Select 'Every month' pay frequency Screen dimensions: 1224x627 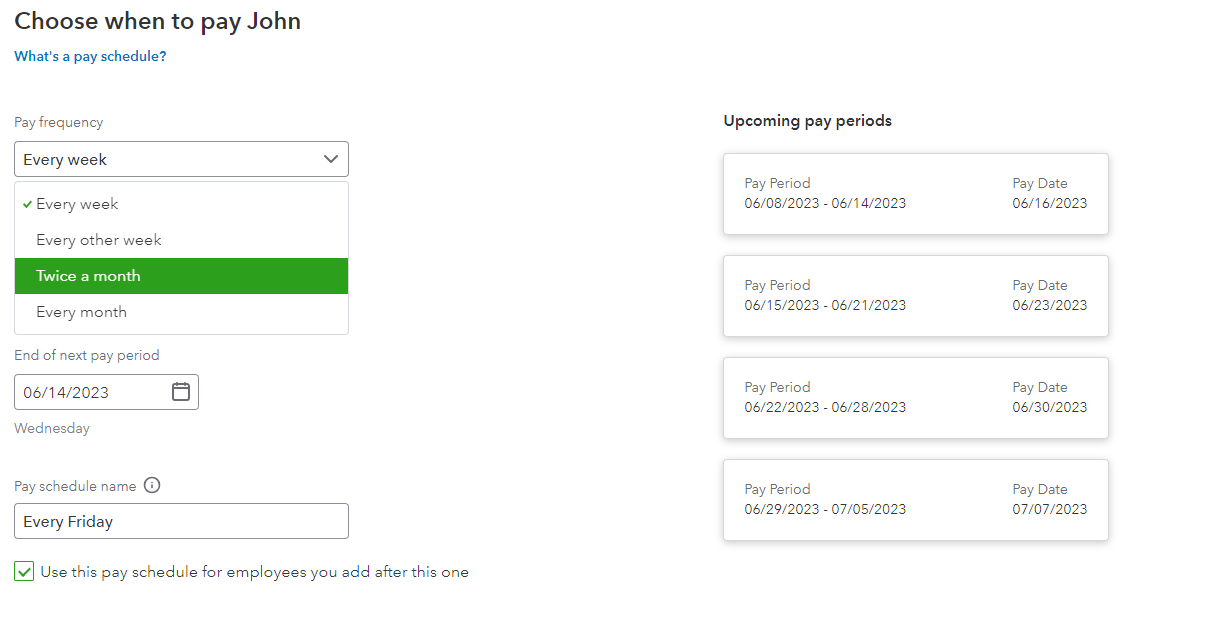(81, 312)
